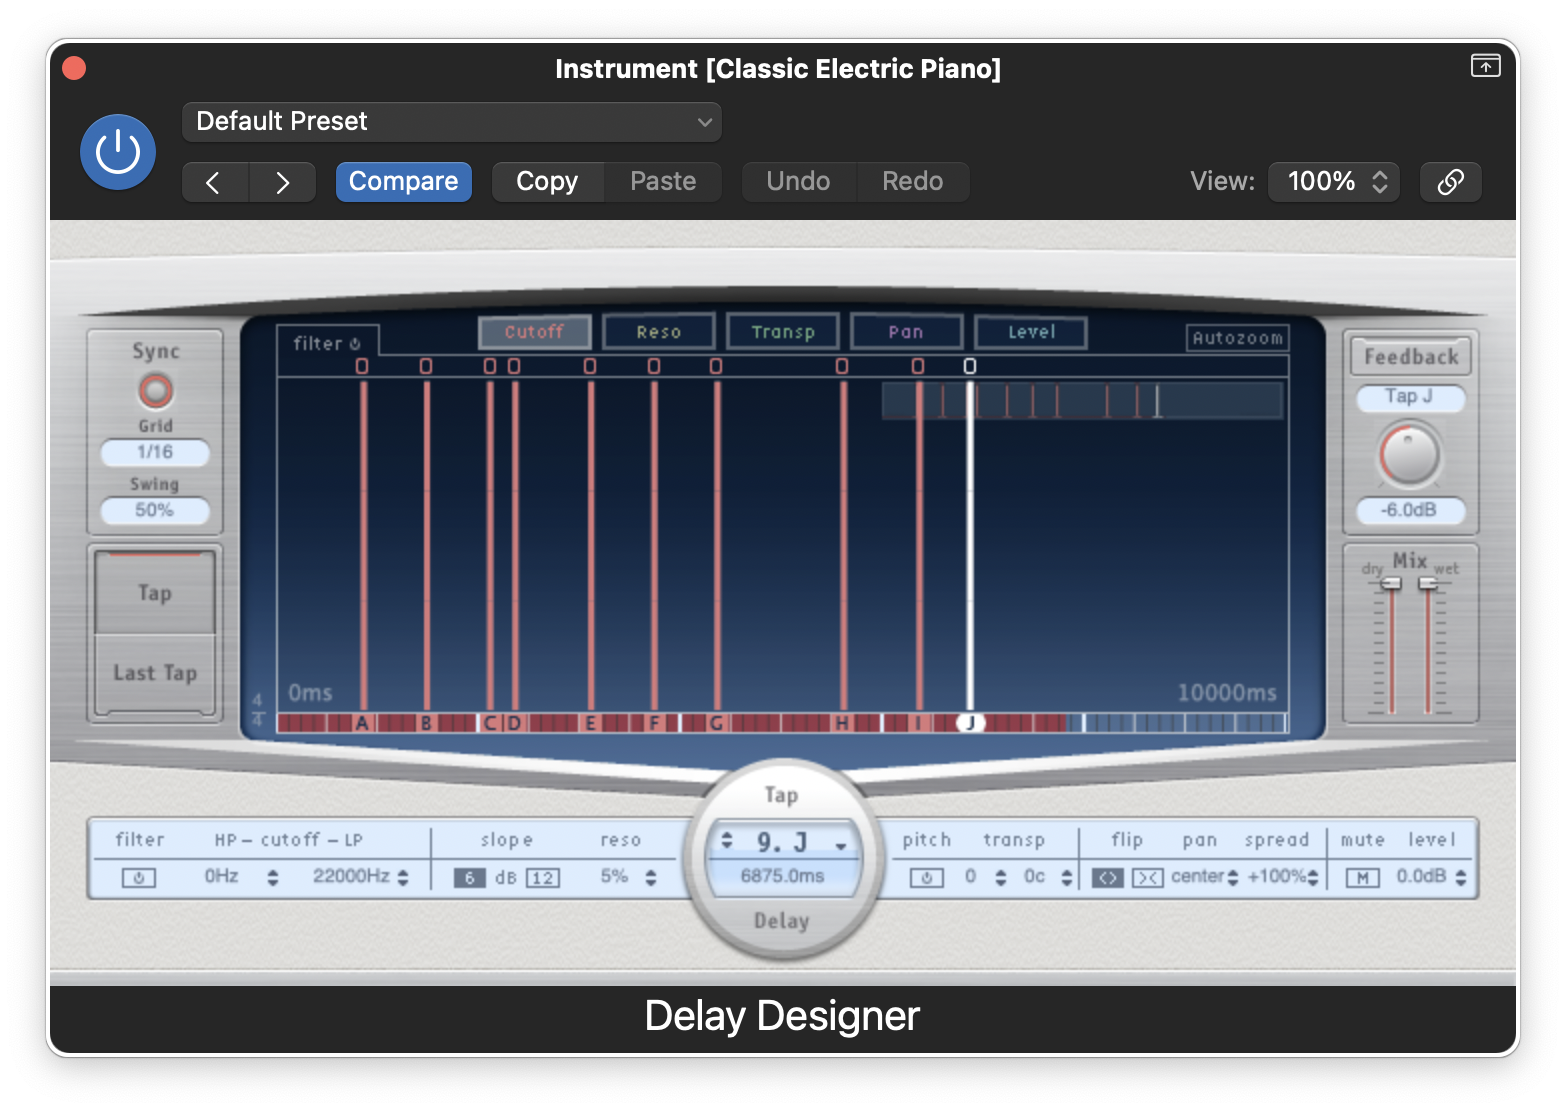The image size is (1566, 1112).
Task: Click the first flip stereo icon
Action: point(1107,878)
